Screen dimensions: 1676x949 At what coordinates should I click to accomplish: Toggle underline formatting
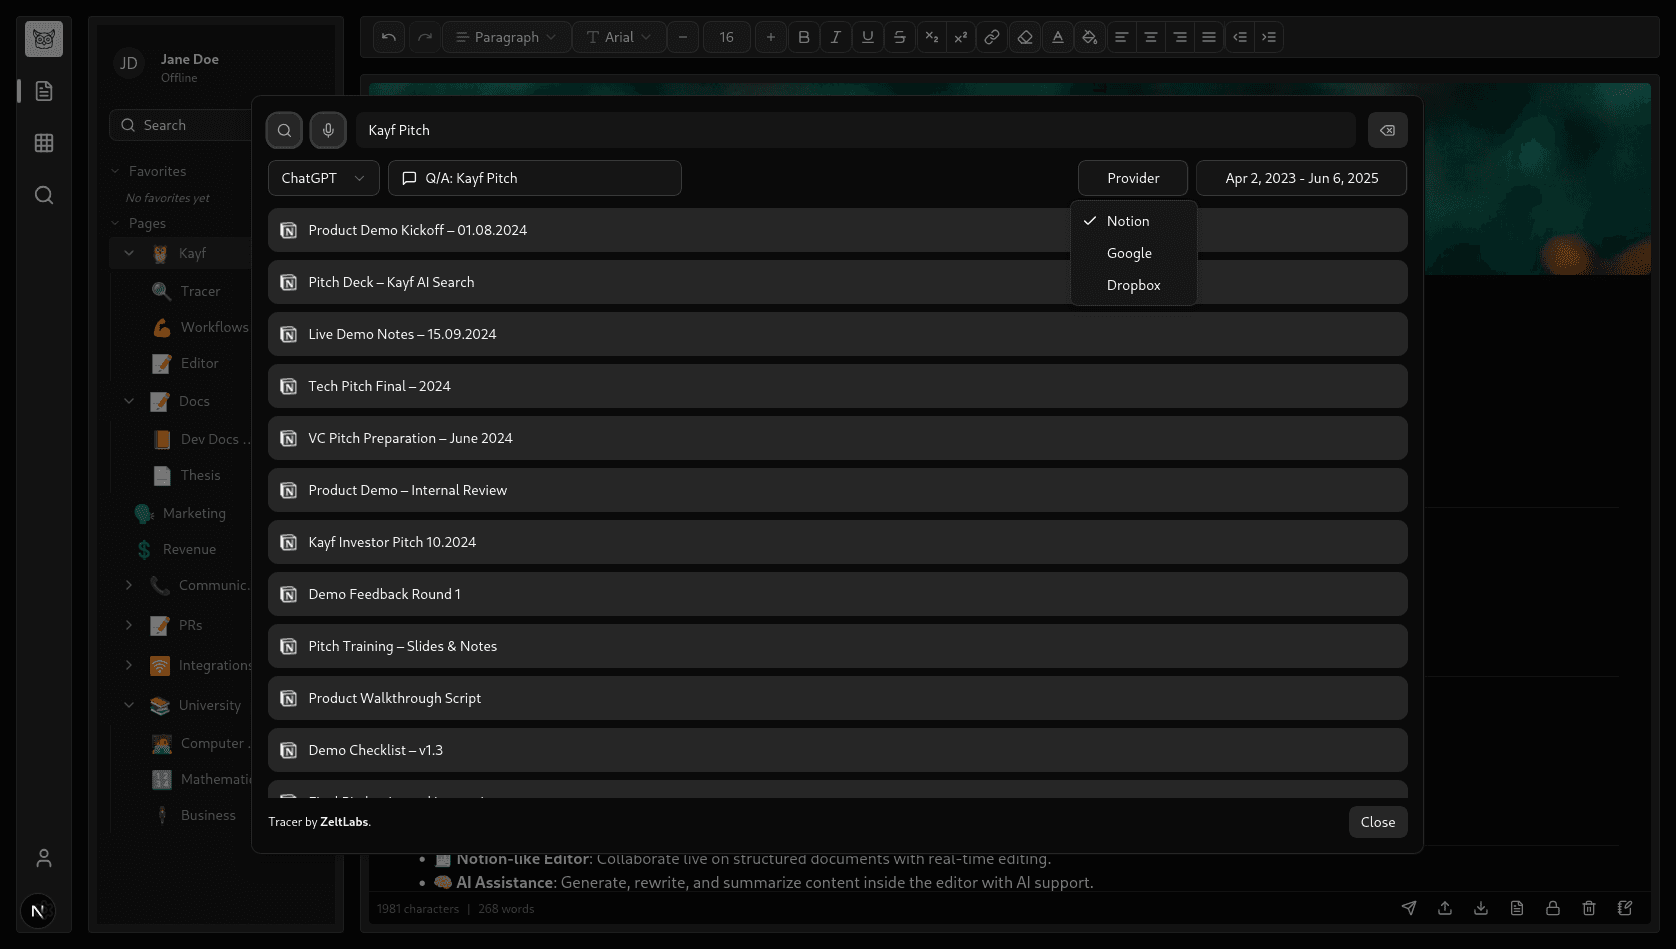(x=868, y=37)
